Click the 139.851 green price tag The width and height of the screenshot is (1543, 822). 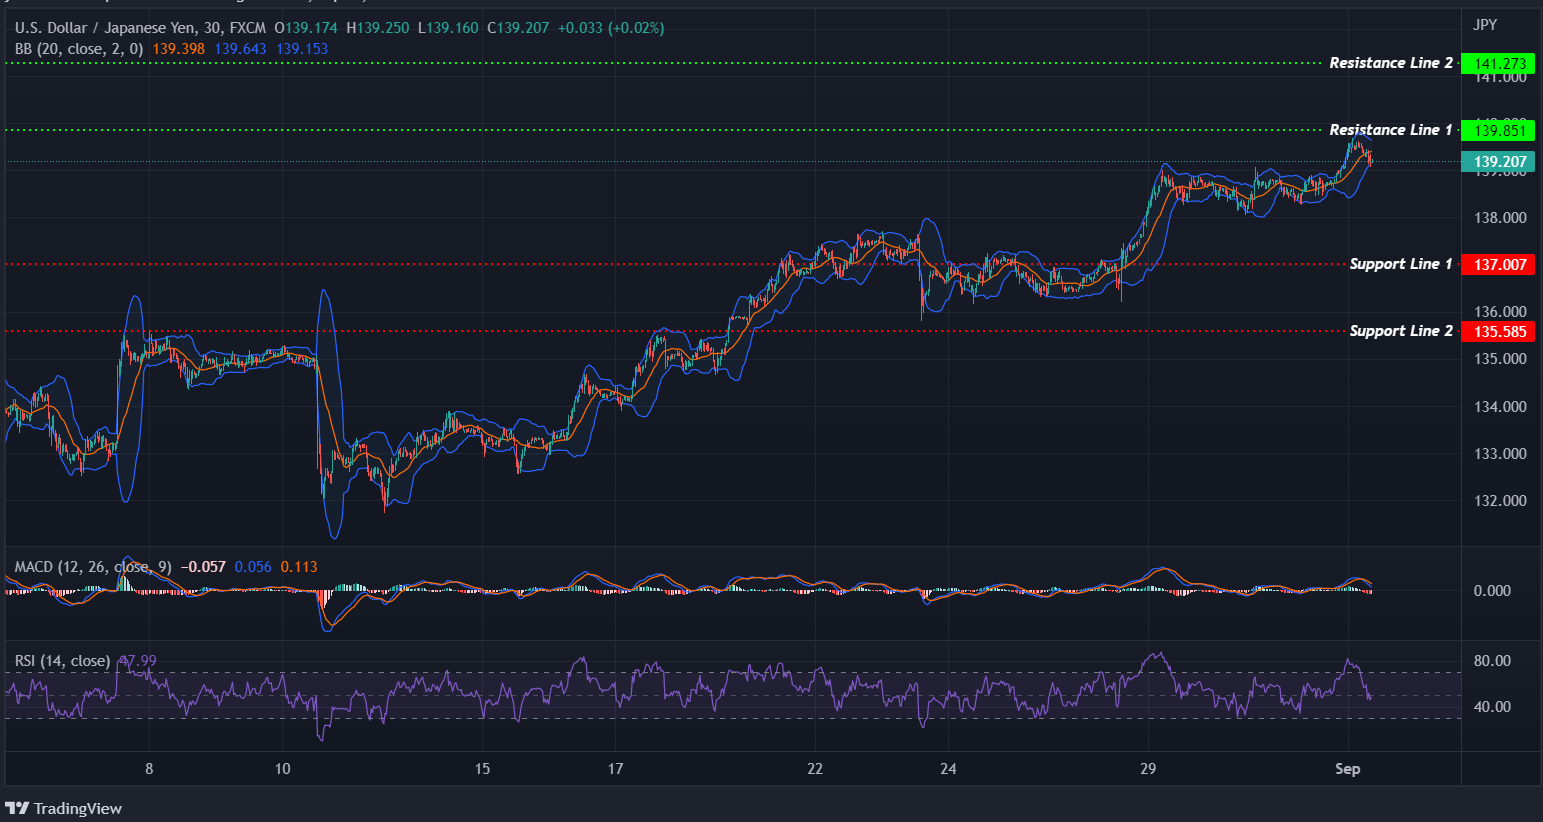point(1499,130)
